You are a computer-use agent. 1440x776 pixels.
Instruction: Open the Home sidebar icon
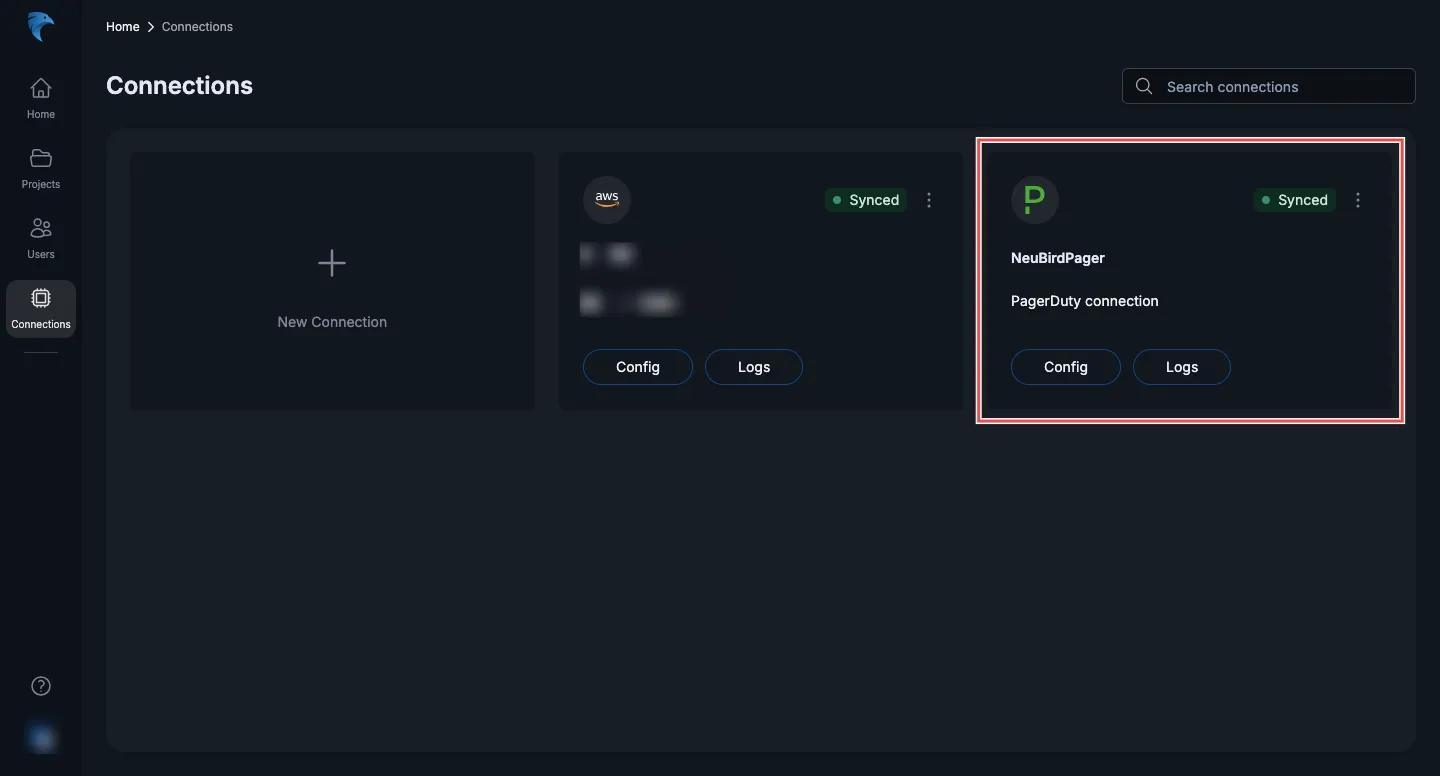coord(41,88)
